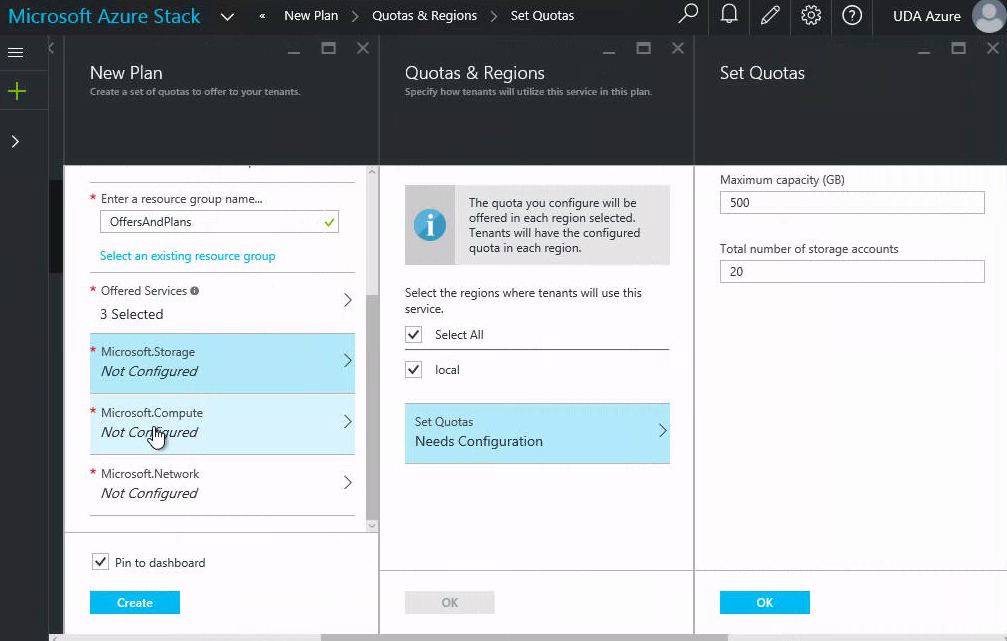Expand the left sidebar chevron
The width and height of the screenshot is (1007, 641).
point(15,142)
